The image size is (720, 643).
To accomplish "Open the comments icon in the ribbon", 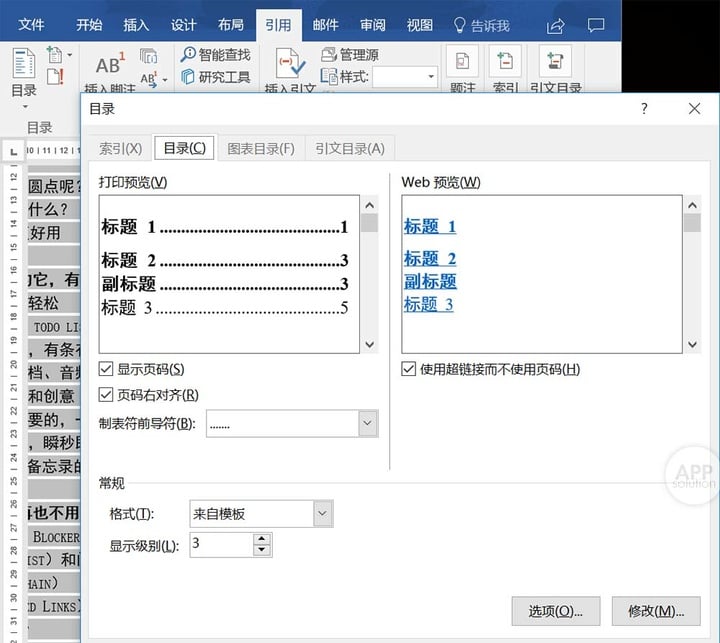I will click(x=596, y=25).
